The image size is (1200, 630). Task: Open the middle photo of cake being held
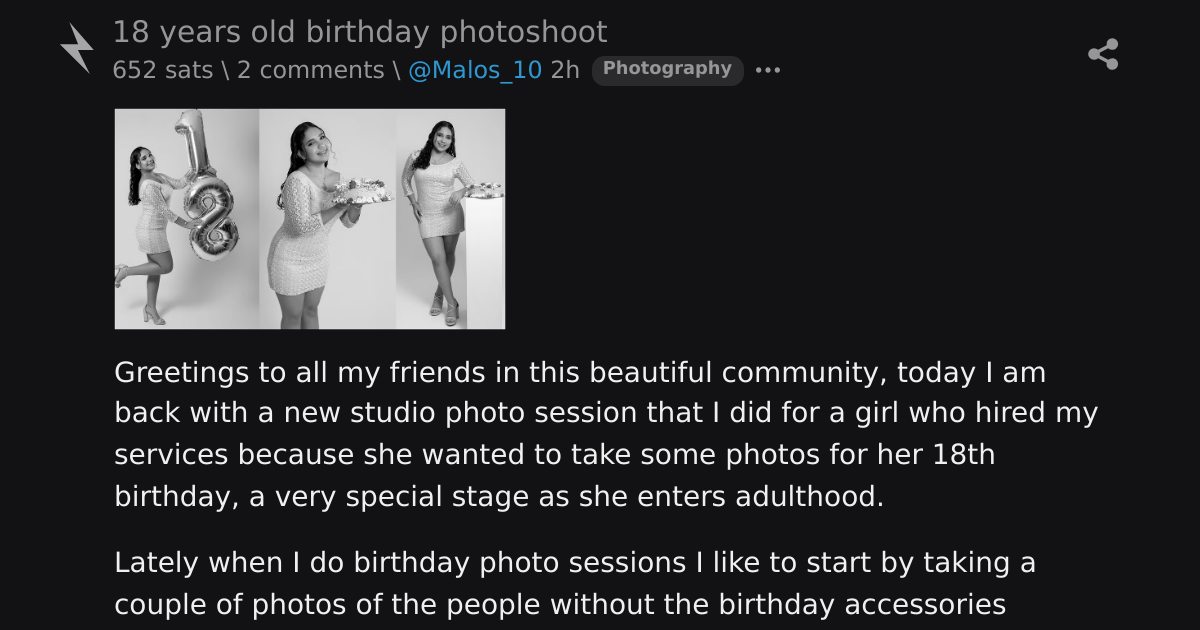click(x=327, y=219)
